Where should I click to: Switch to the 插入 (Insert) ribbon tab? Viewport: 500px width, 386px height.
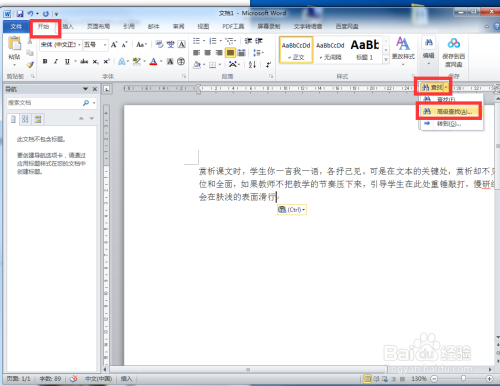click(x=68, y=26)
